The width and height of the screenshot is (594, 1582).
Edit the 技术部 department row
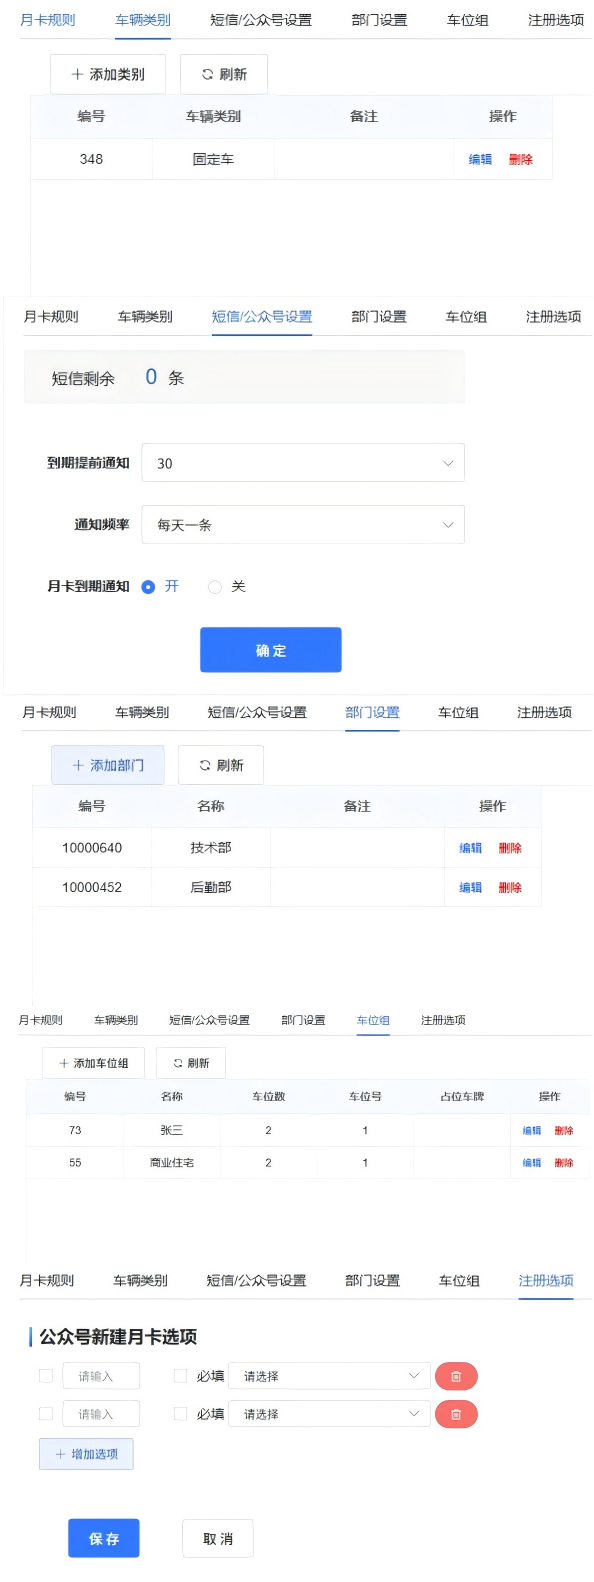coord(471,848)
